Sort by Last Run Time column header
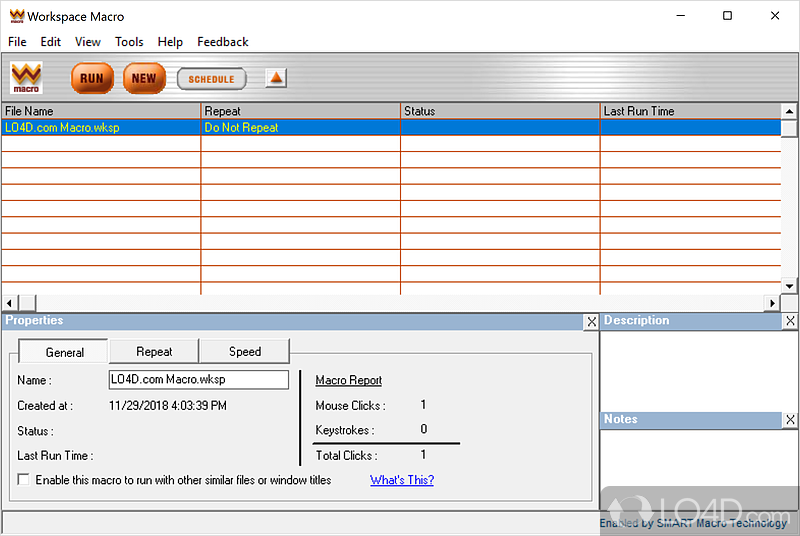800x536 pixels. pos(690,111)
